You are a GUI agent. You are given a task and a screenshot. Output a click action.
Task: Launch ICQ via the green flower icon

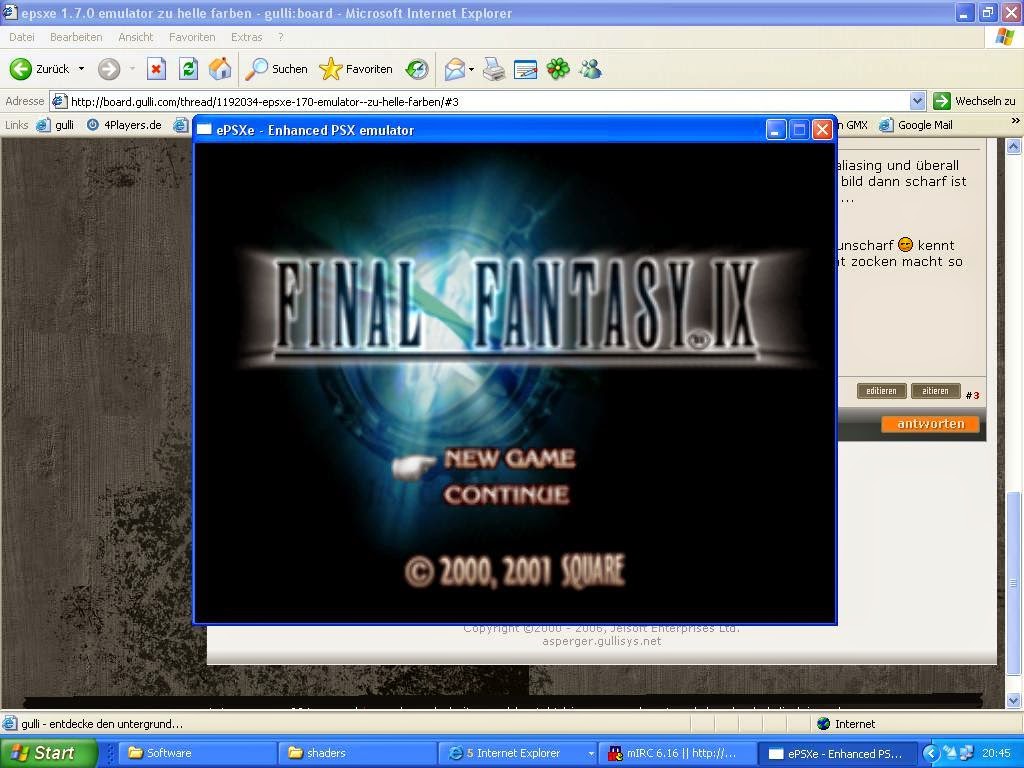[x=558, y=69]
